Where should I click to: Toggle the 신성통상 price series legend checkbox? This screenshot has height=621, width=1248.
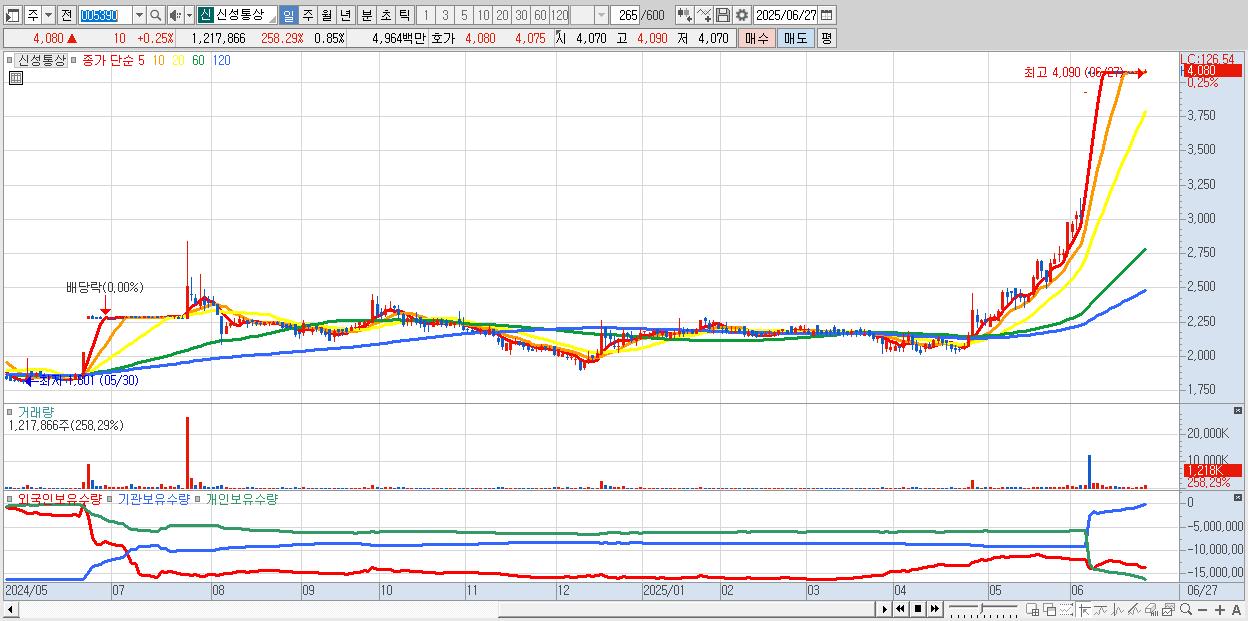pos(12,60)
